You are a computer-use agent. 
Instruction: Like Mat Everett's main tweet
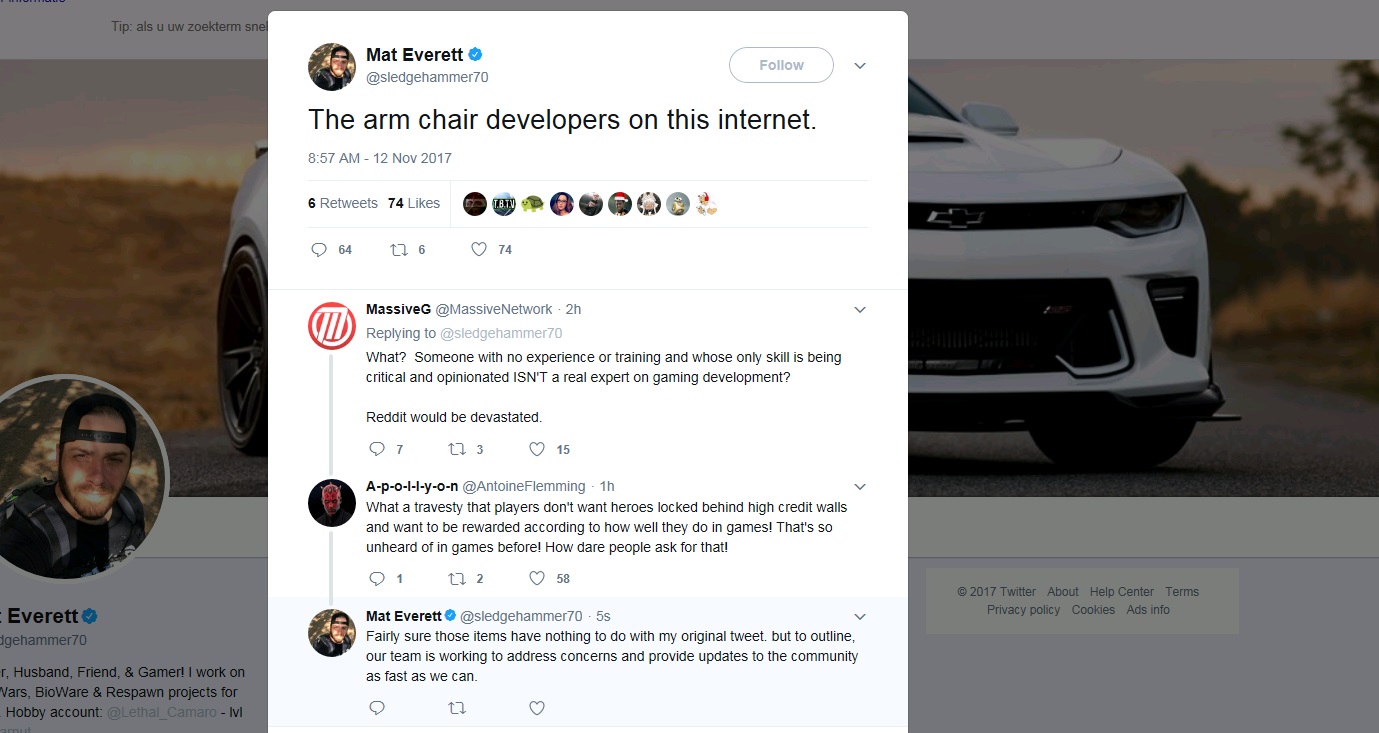click(x=479, y=250)
